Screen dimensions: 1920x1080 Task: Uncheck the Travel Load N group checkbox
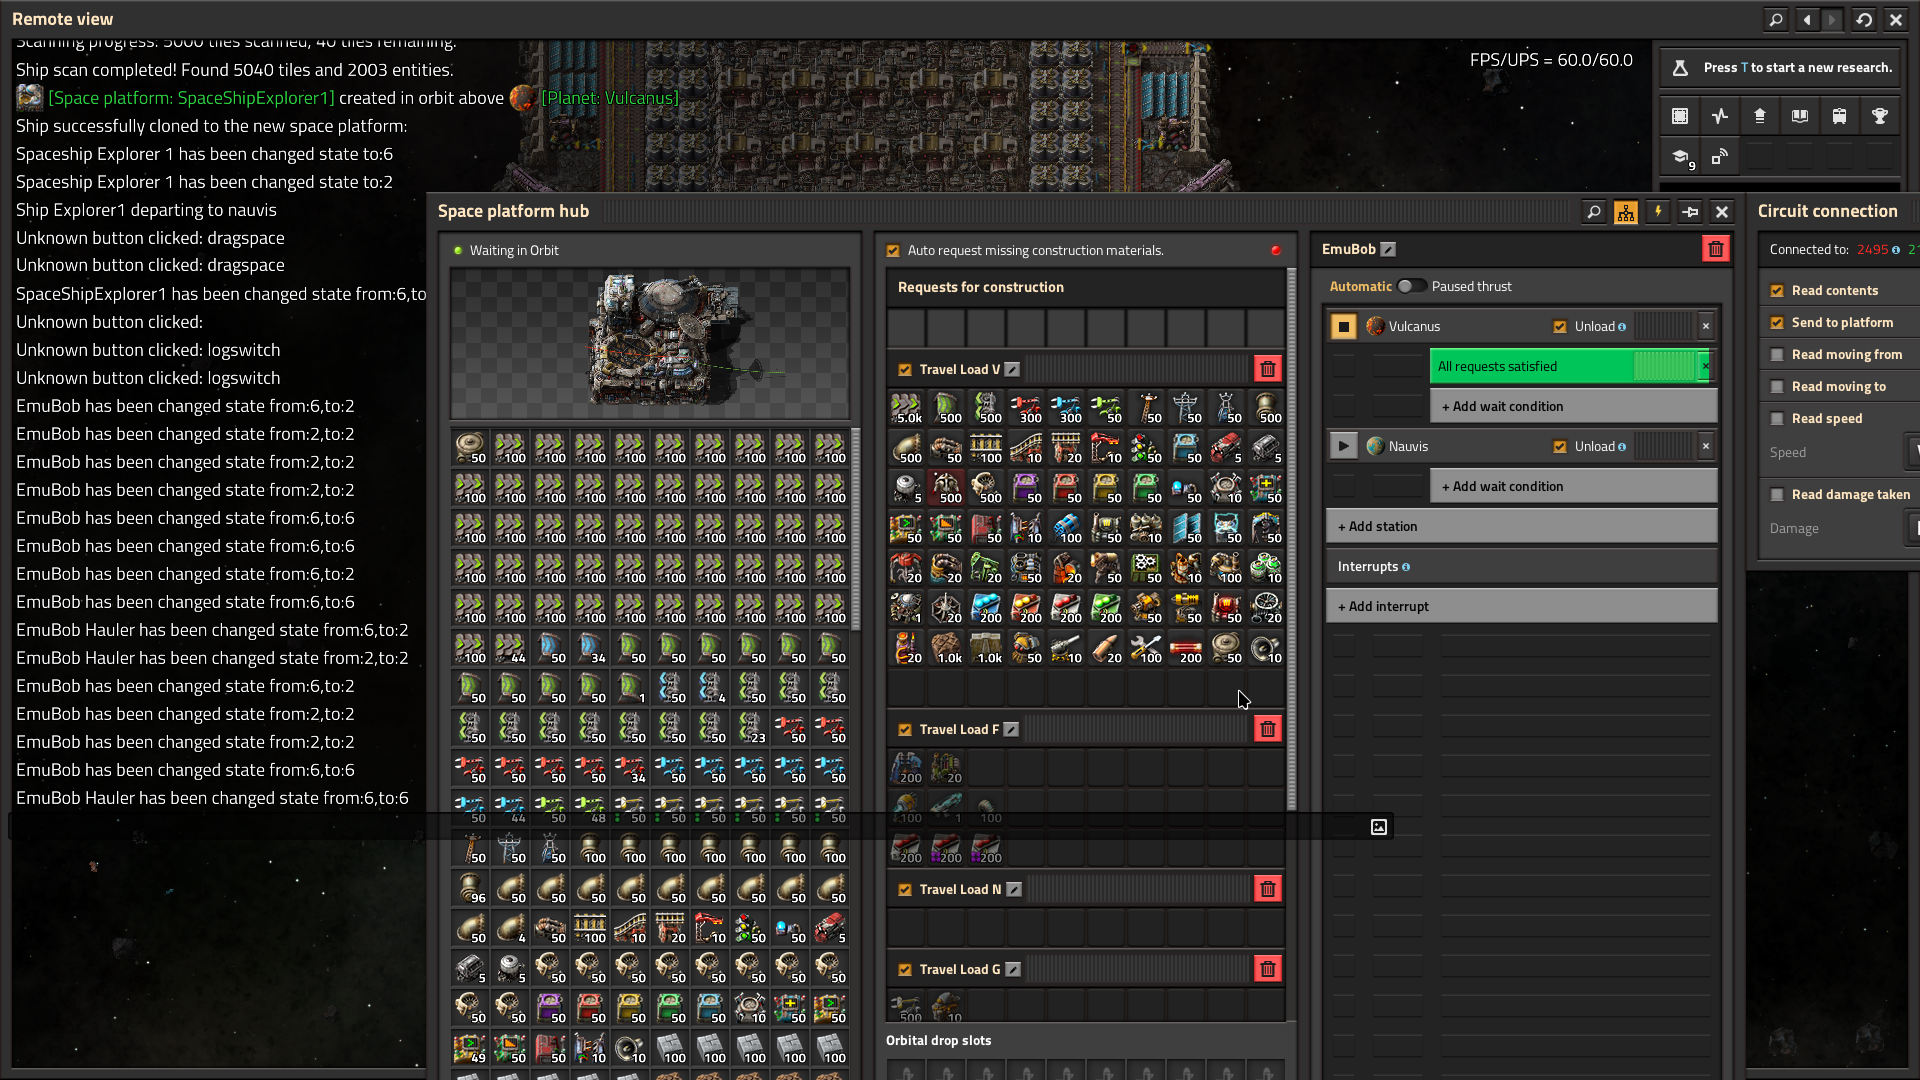tap(905, 890)
